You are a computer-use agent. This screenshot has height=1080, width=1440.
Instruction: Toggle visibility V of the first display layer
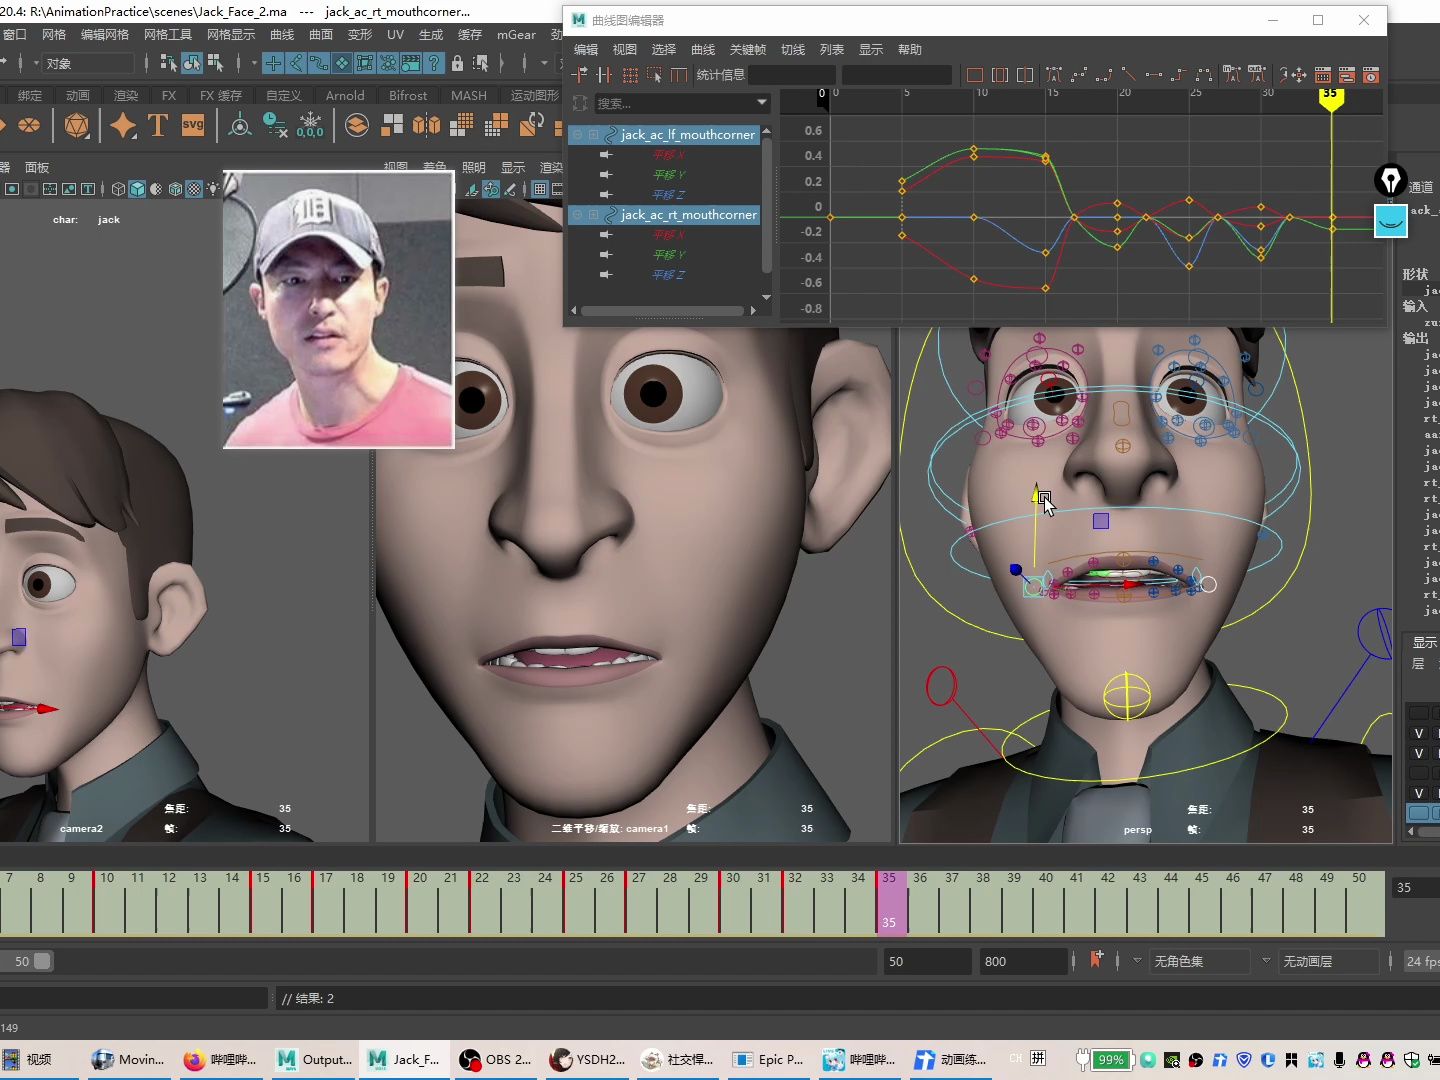pyautogui.click(x=1418, y=733)
